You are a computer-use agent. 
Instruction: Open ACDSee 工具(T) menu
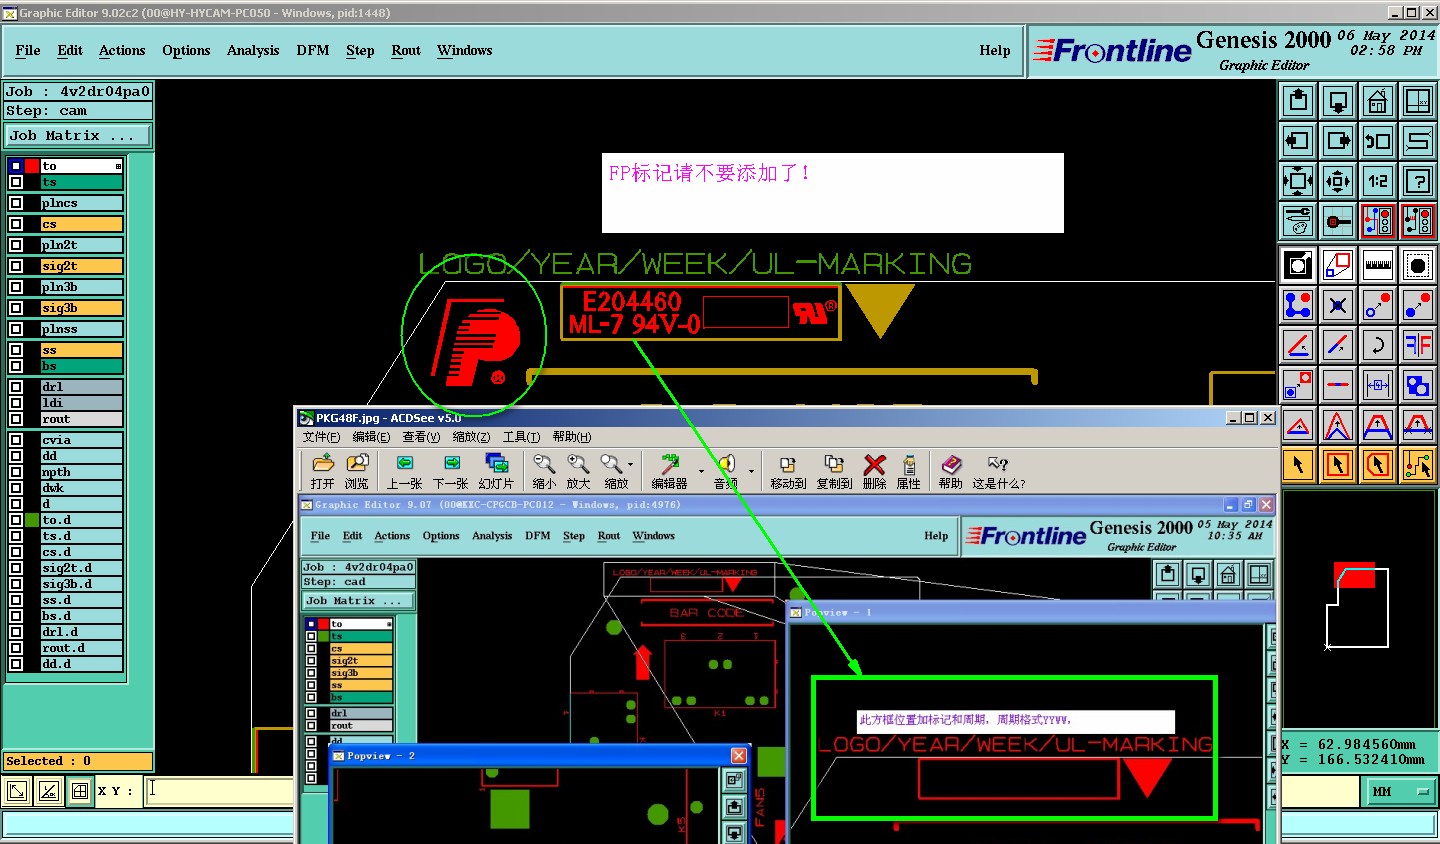(x=521, y=437)
